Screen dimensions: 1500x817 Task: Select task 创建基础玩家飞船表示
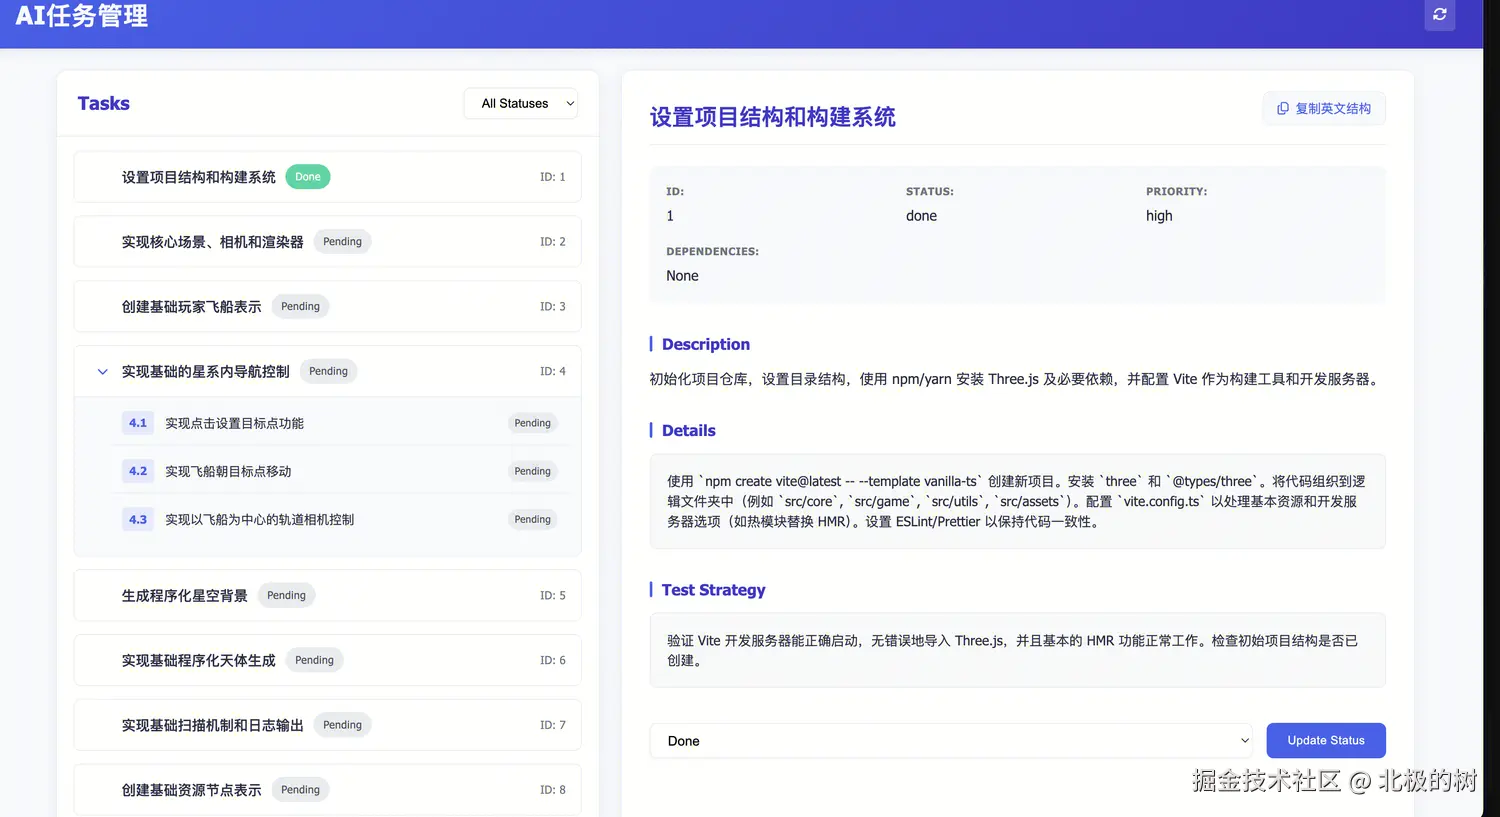(328, 306)
